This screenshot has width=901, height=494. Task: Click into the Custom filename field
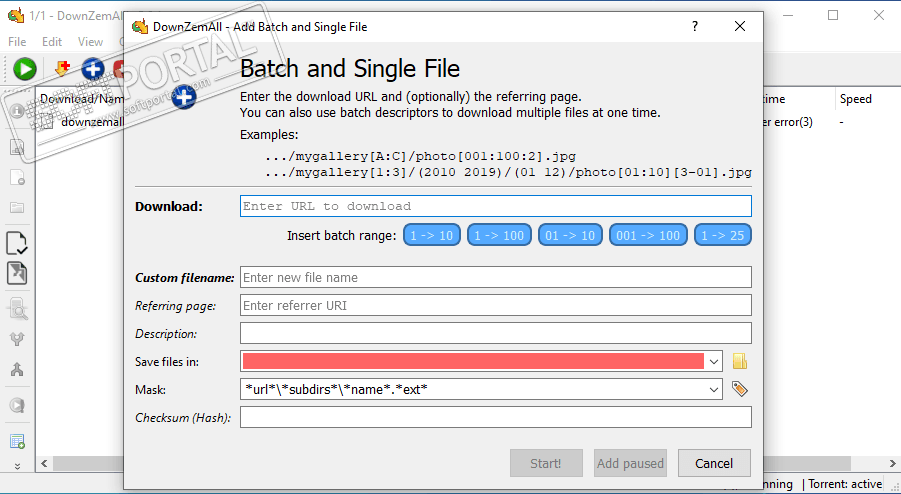tap(496, 277)
